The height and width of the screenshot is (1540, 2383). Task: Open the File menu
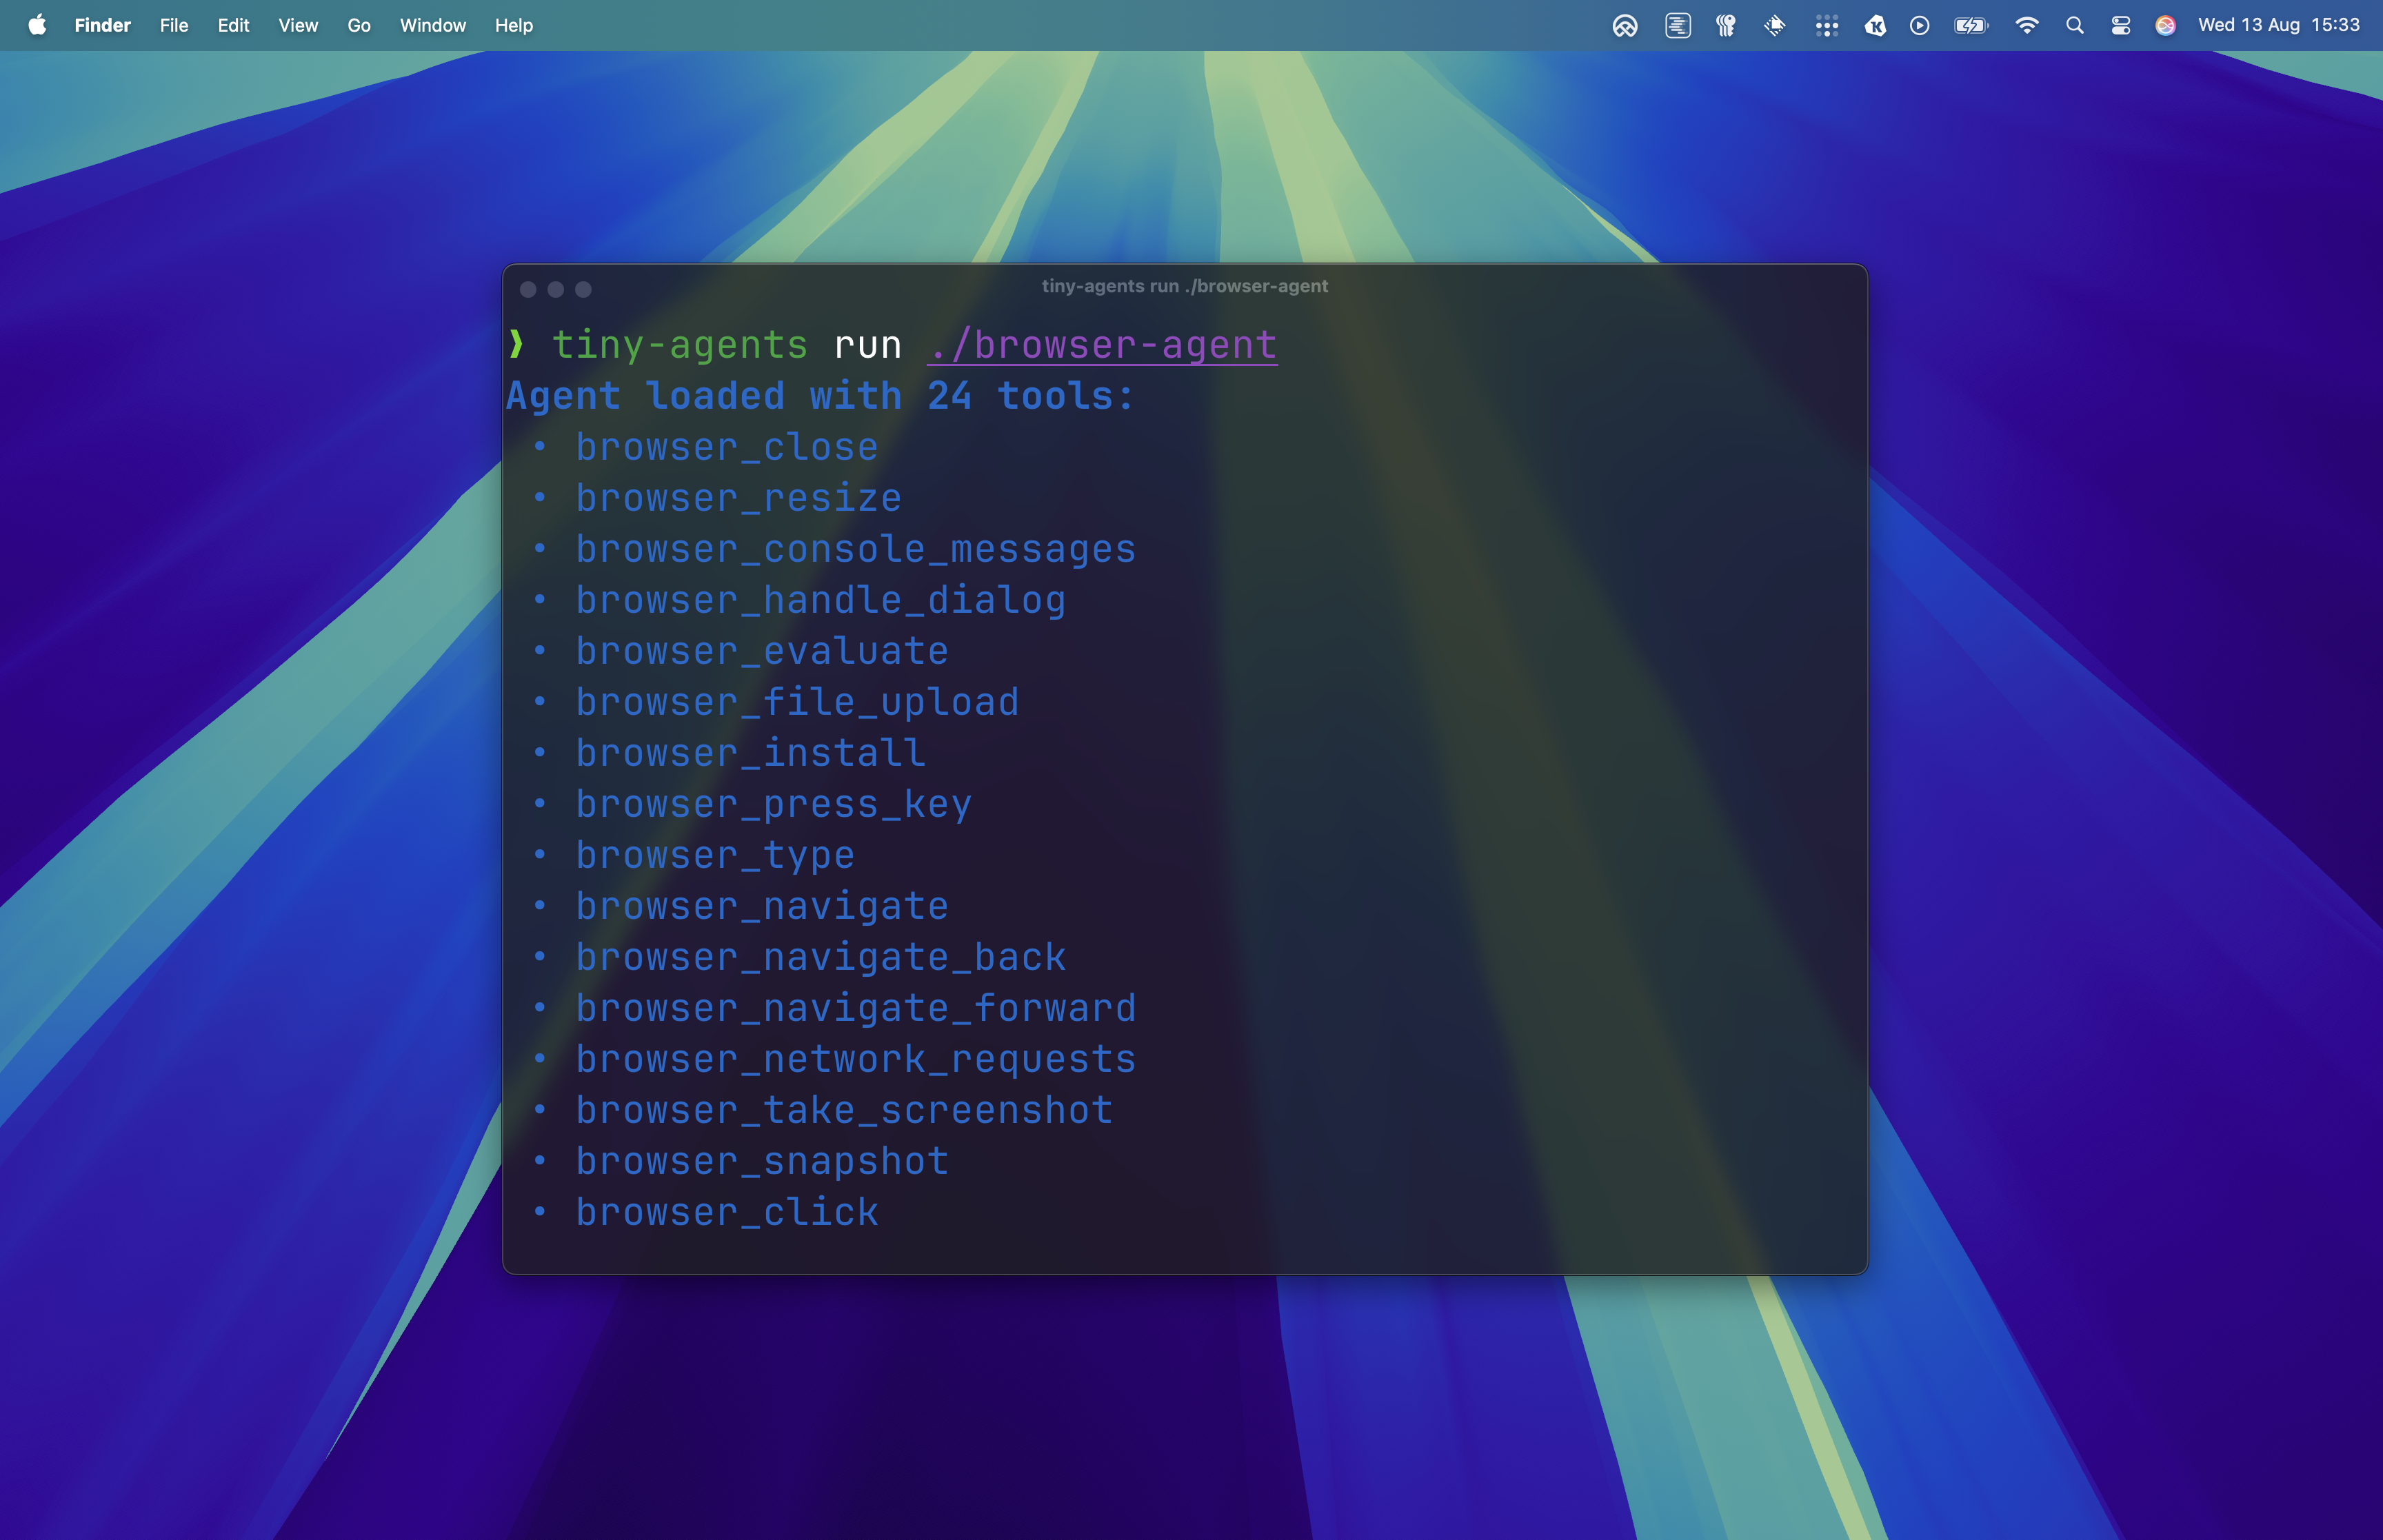tap(174, 25)
